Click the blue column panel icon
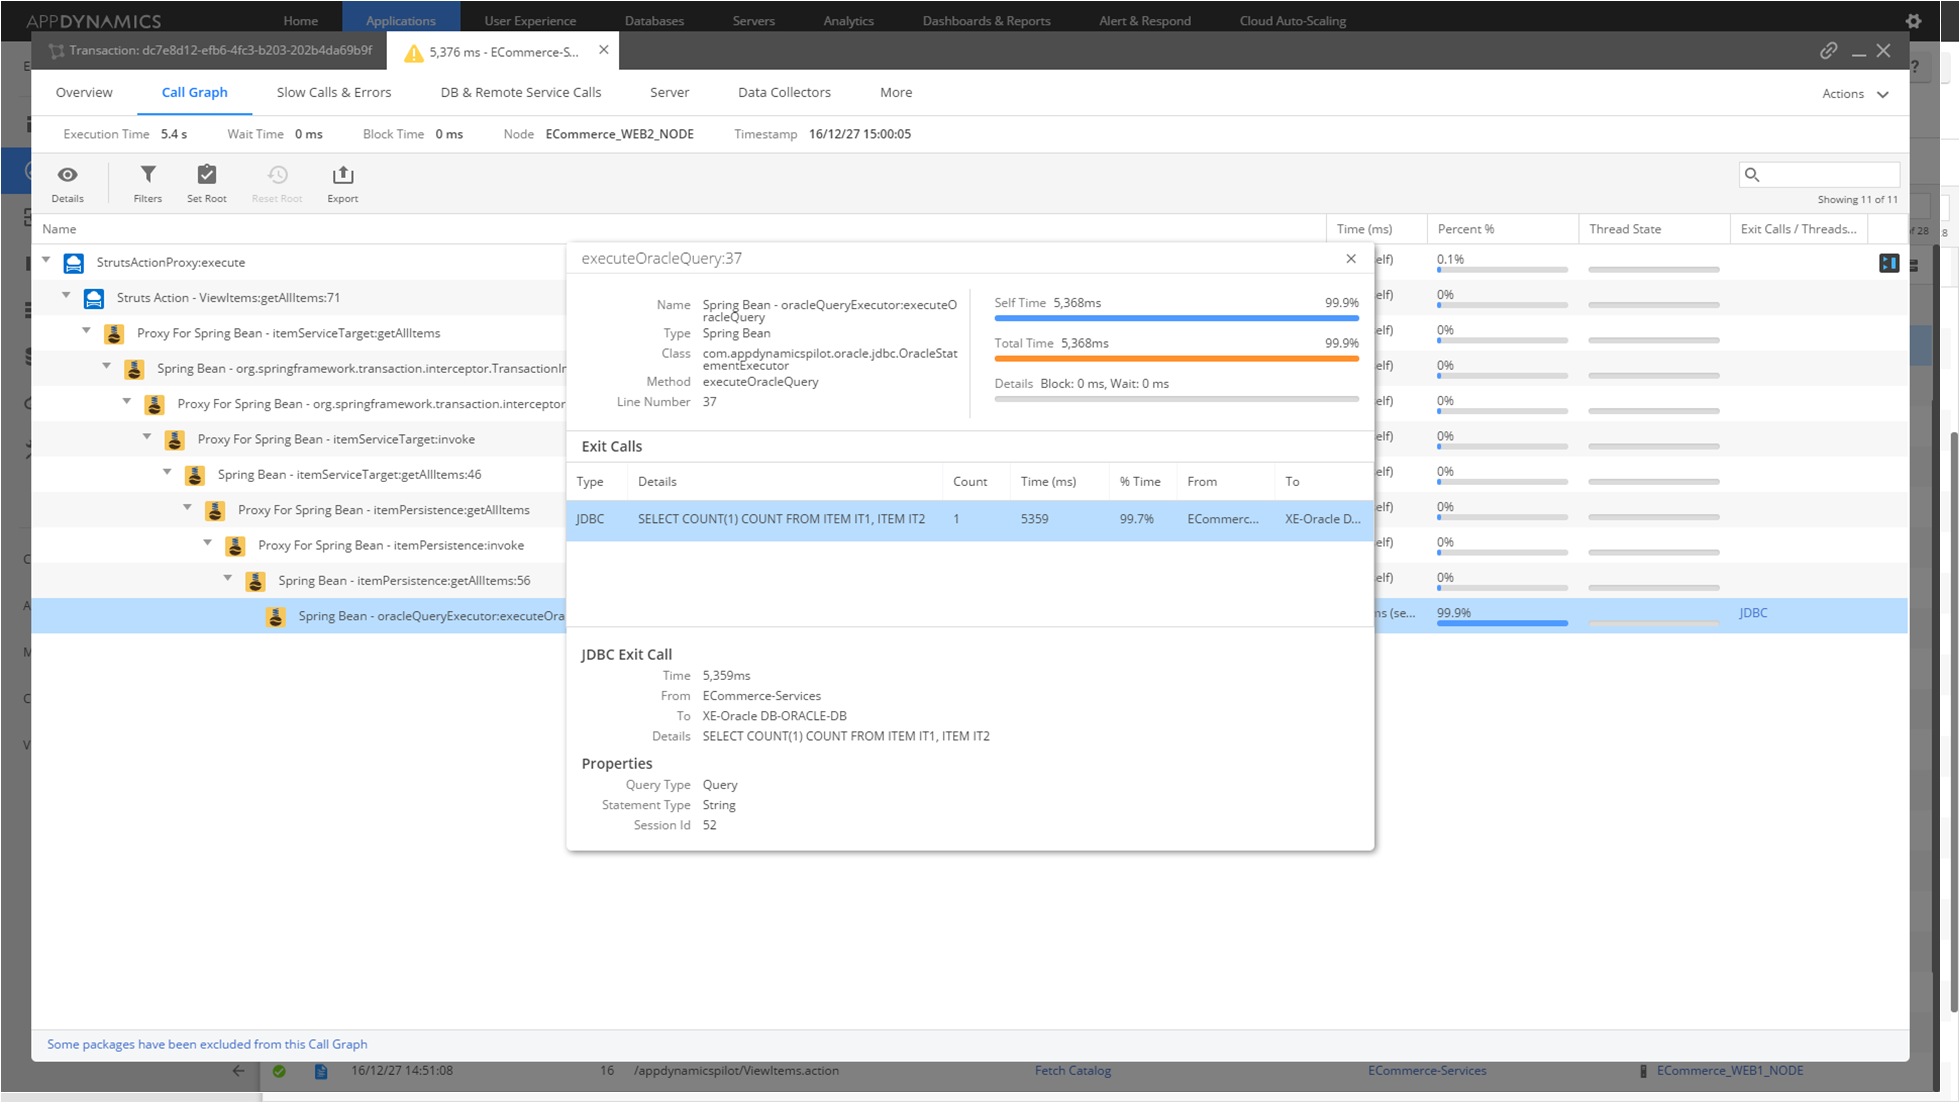The image size is (1960, 1104). point(1888,263)
